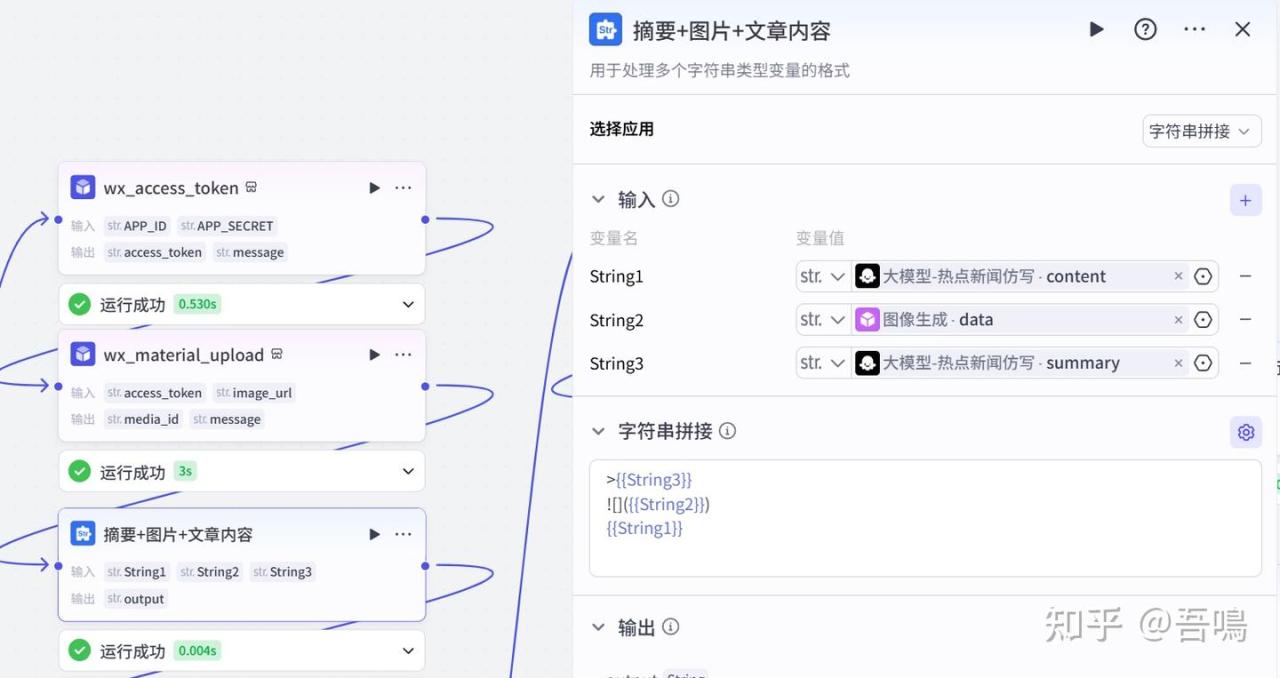
Task: Select the wx_material_upload node title
Action: (x=184, y=355)
